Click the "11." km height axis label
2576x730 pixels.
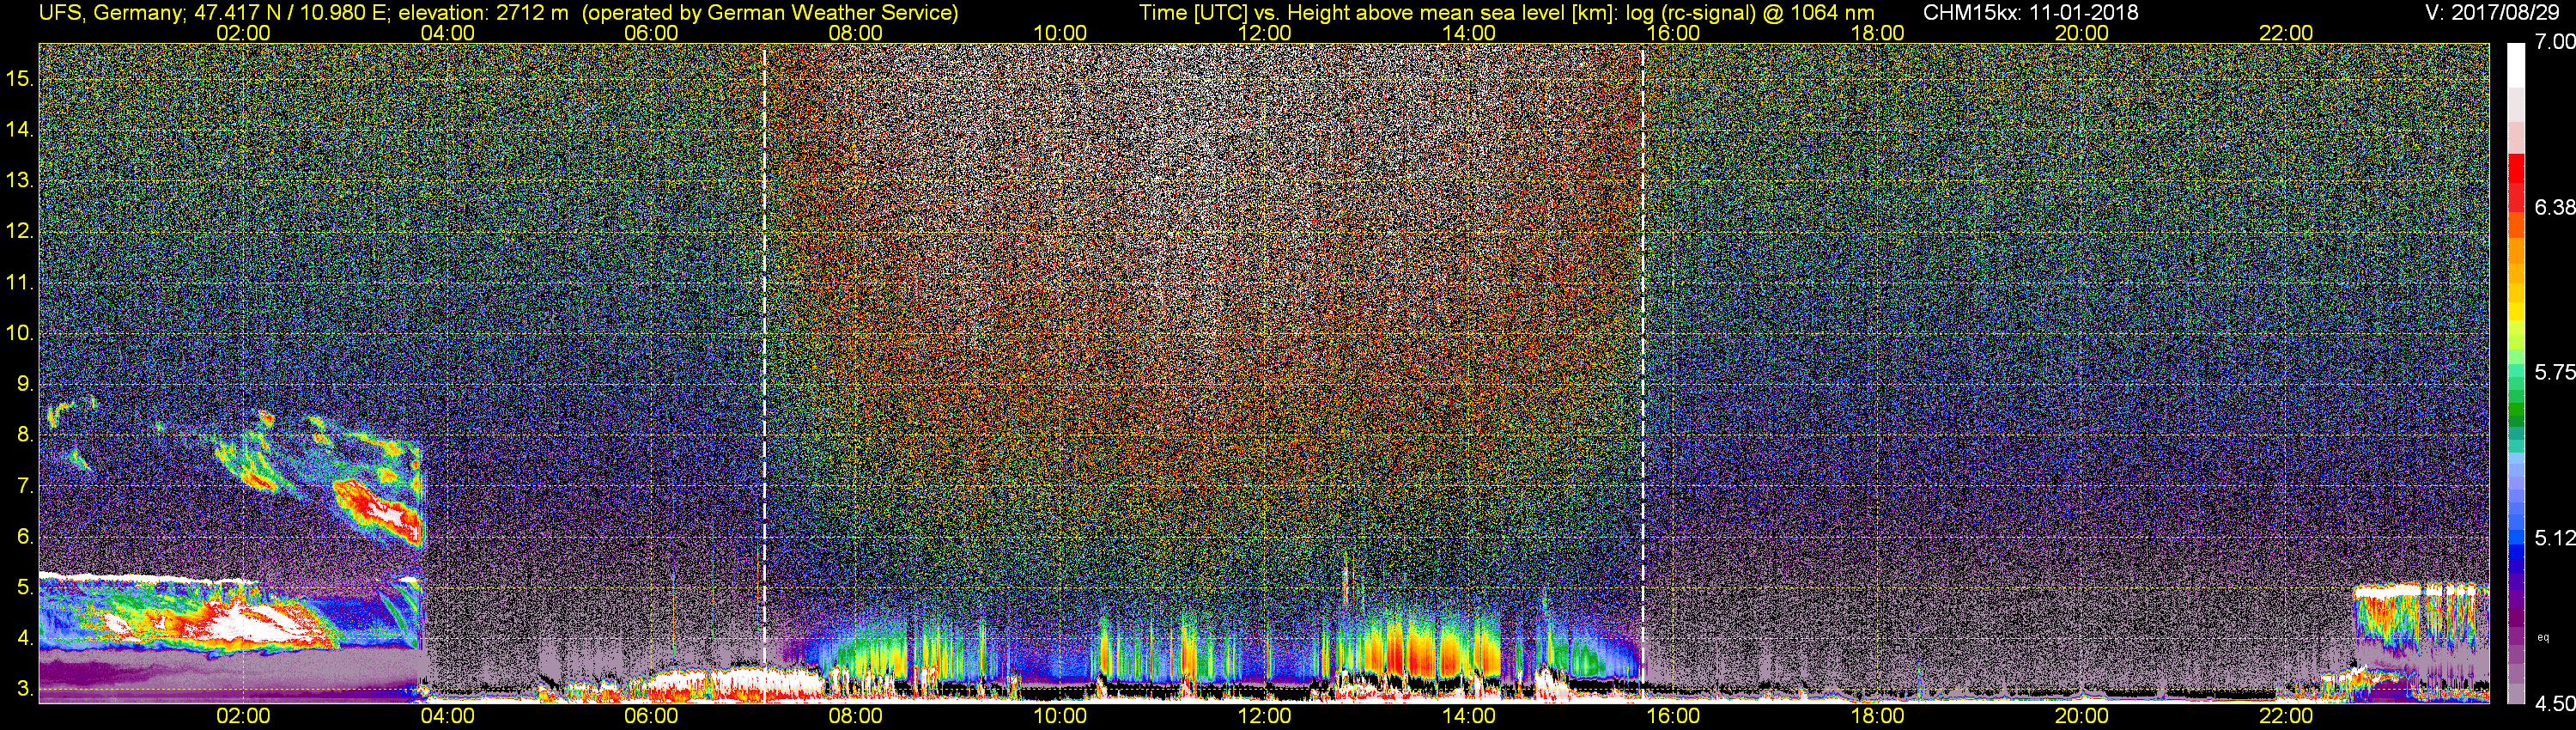coord(19,282)
